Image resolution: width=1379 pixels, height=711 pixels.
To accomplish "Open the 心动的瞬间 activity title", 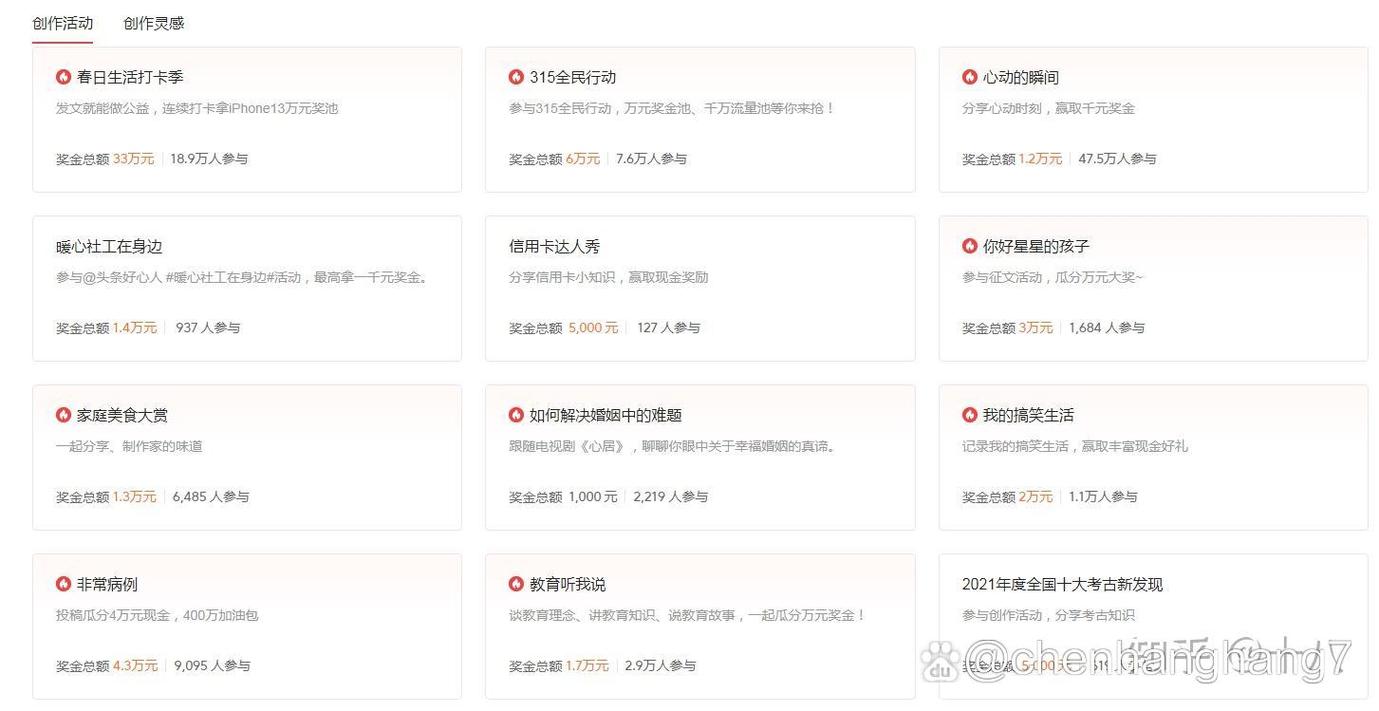I will [1021, 77].
